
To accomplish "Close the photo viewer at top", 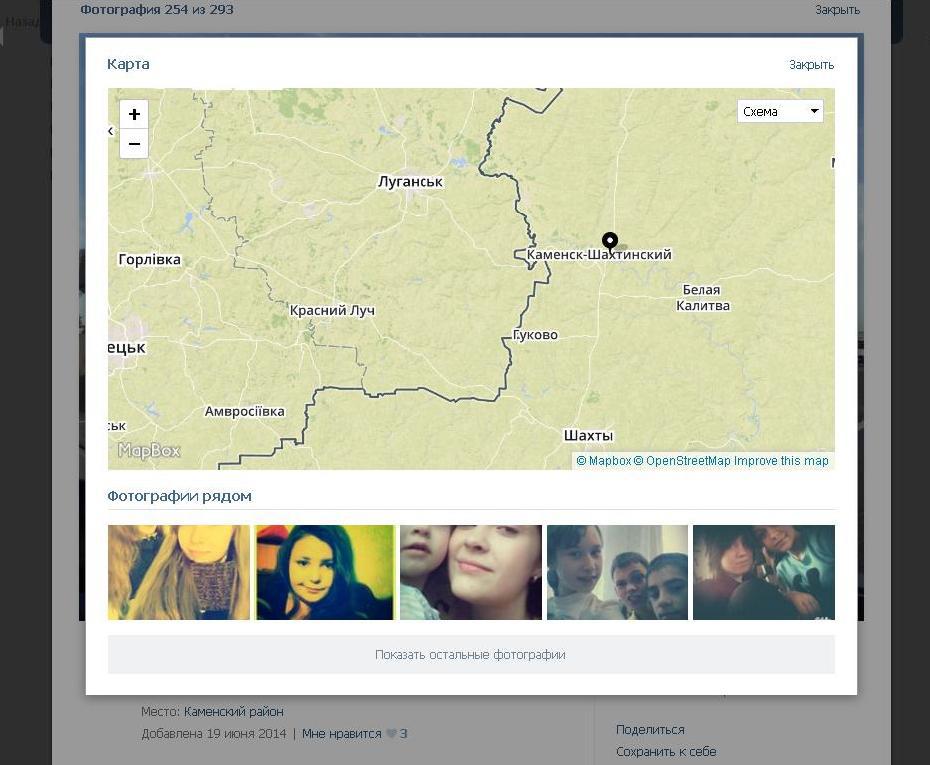I will coord(837,10).
